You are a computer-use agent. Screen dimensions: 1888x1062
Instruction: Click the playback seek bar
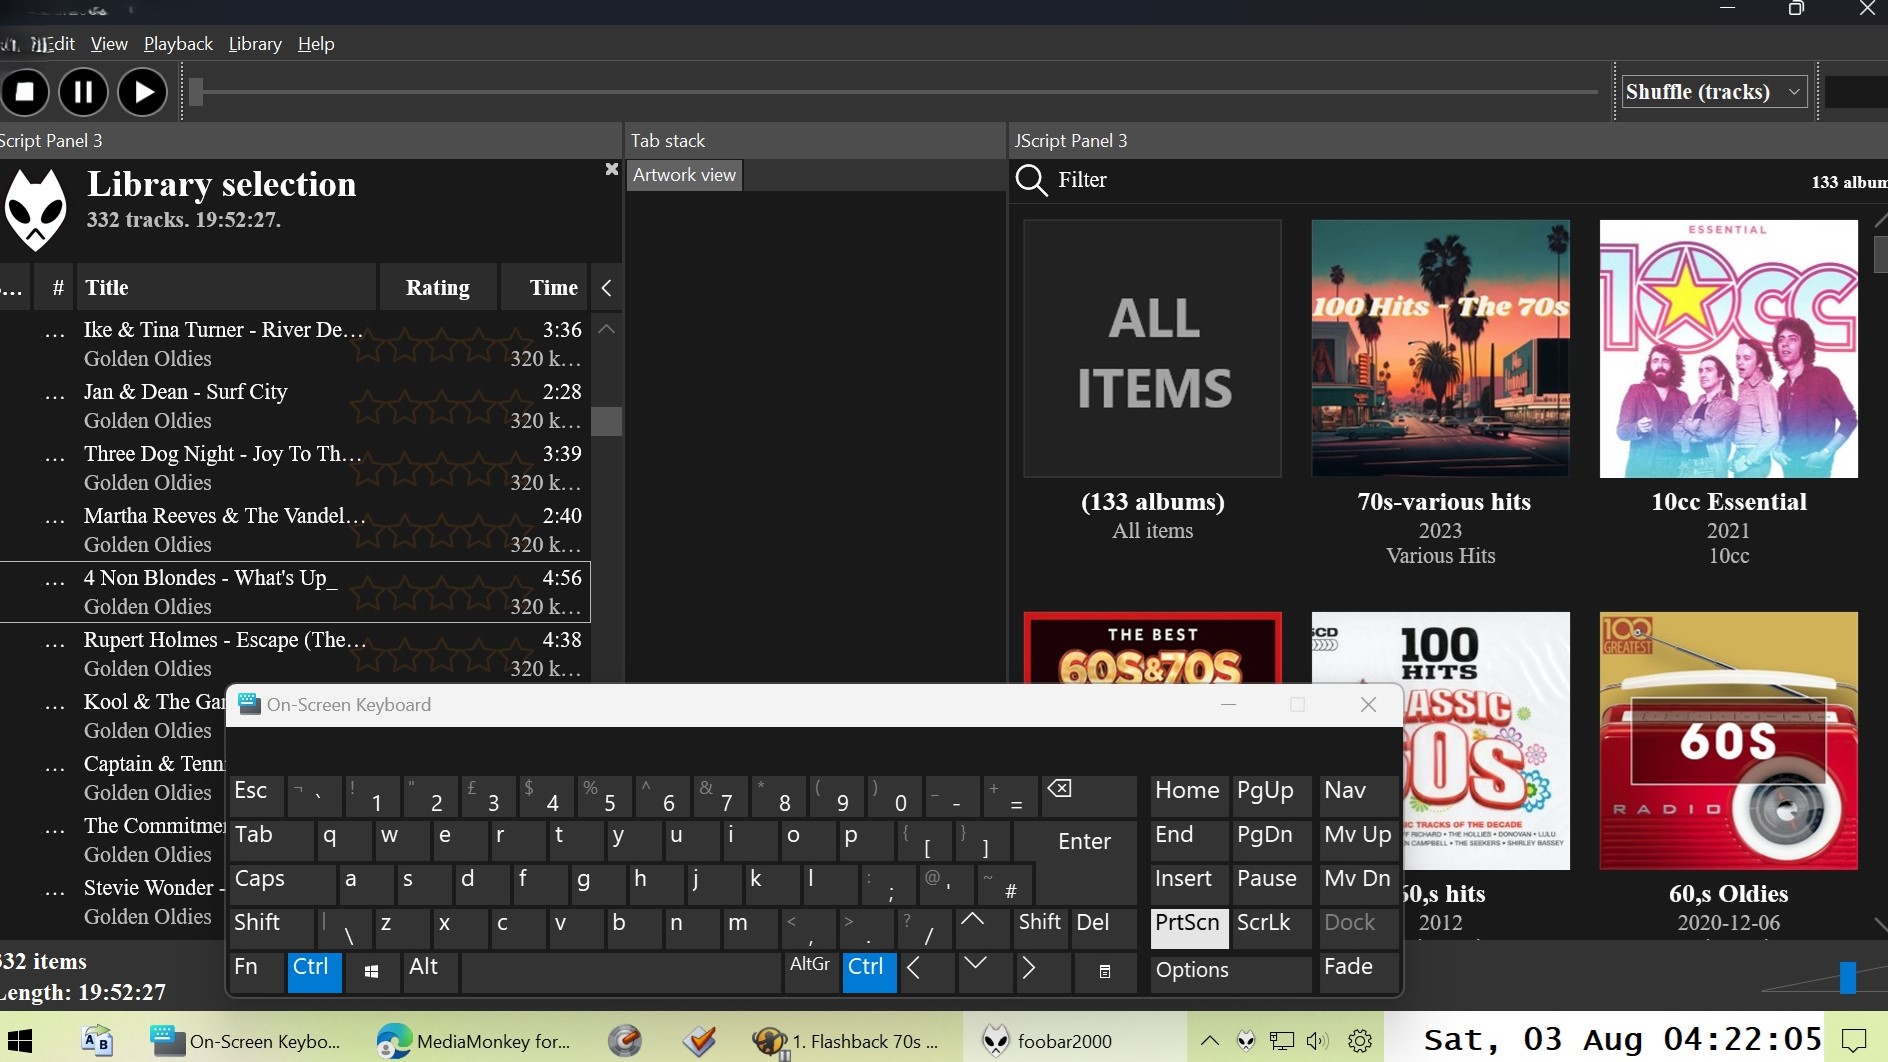point(895,92)
